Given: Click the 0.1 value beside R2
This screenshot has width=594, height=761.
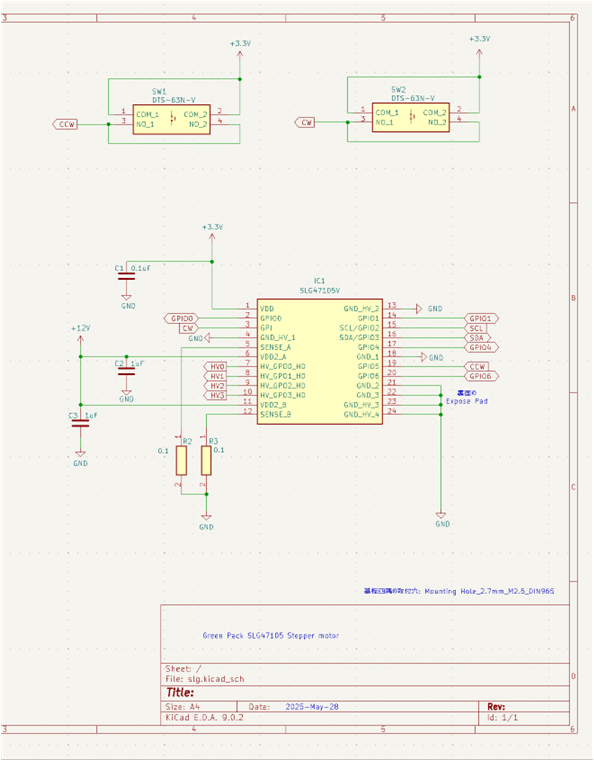Looking at the screenshot, I should coord(163,451).
